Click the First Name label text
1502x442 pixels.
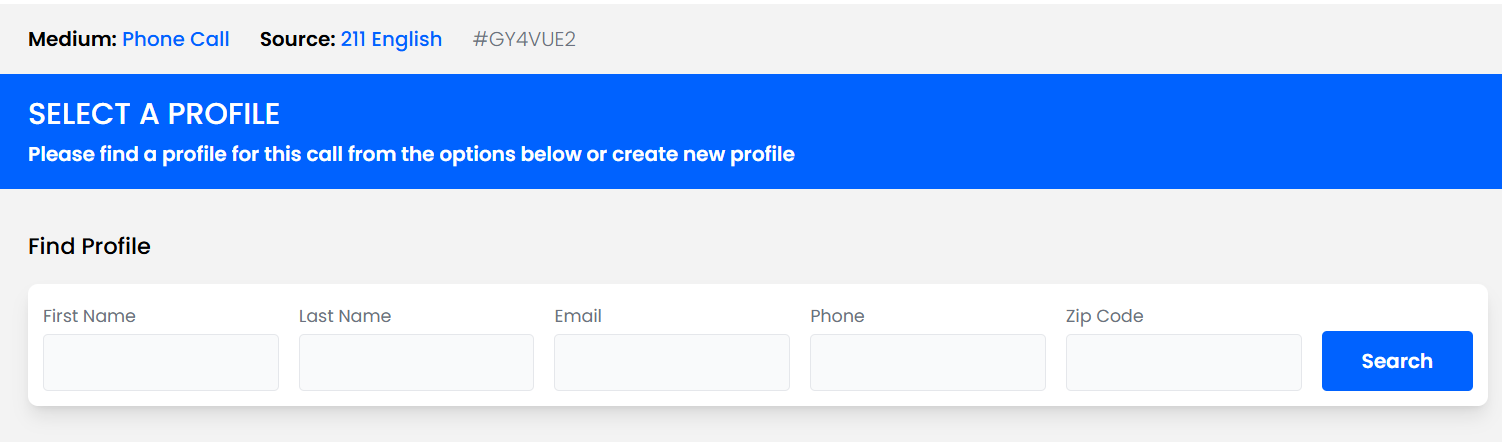[89, 316]
